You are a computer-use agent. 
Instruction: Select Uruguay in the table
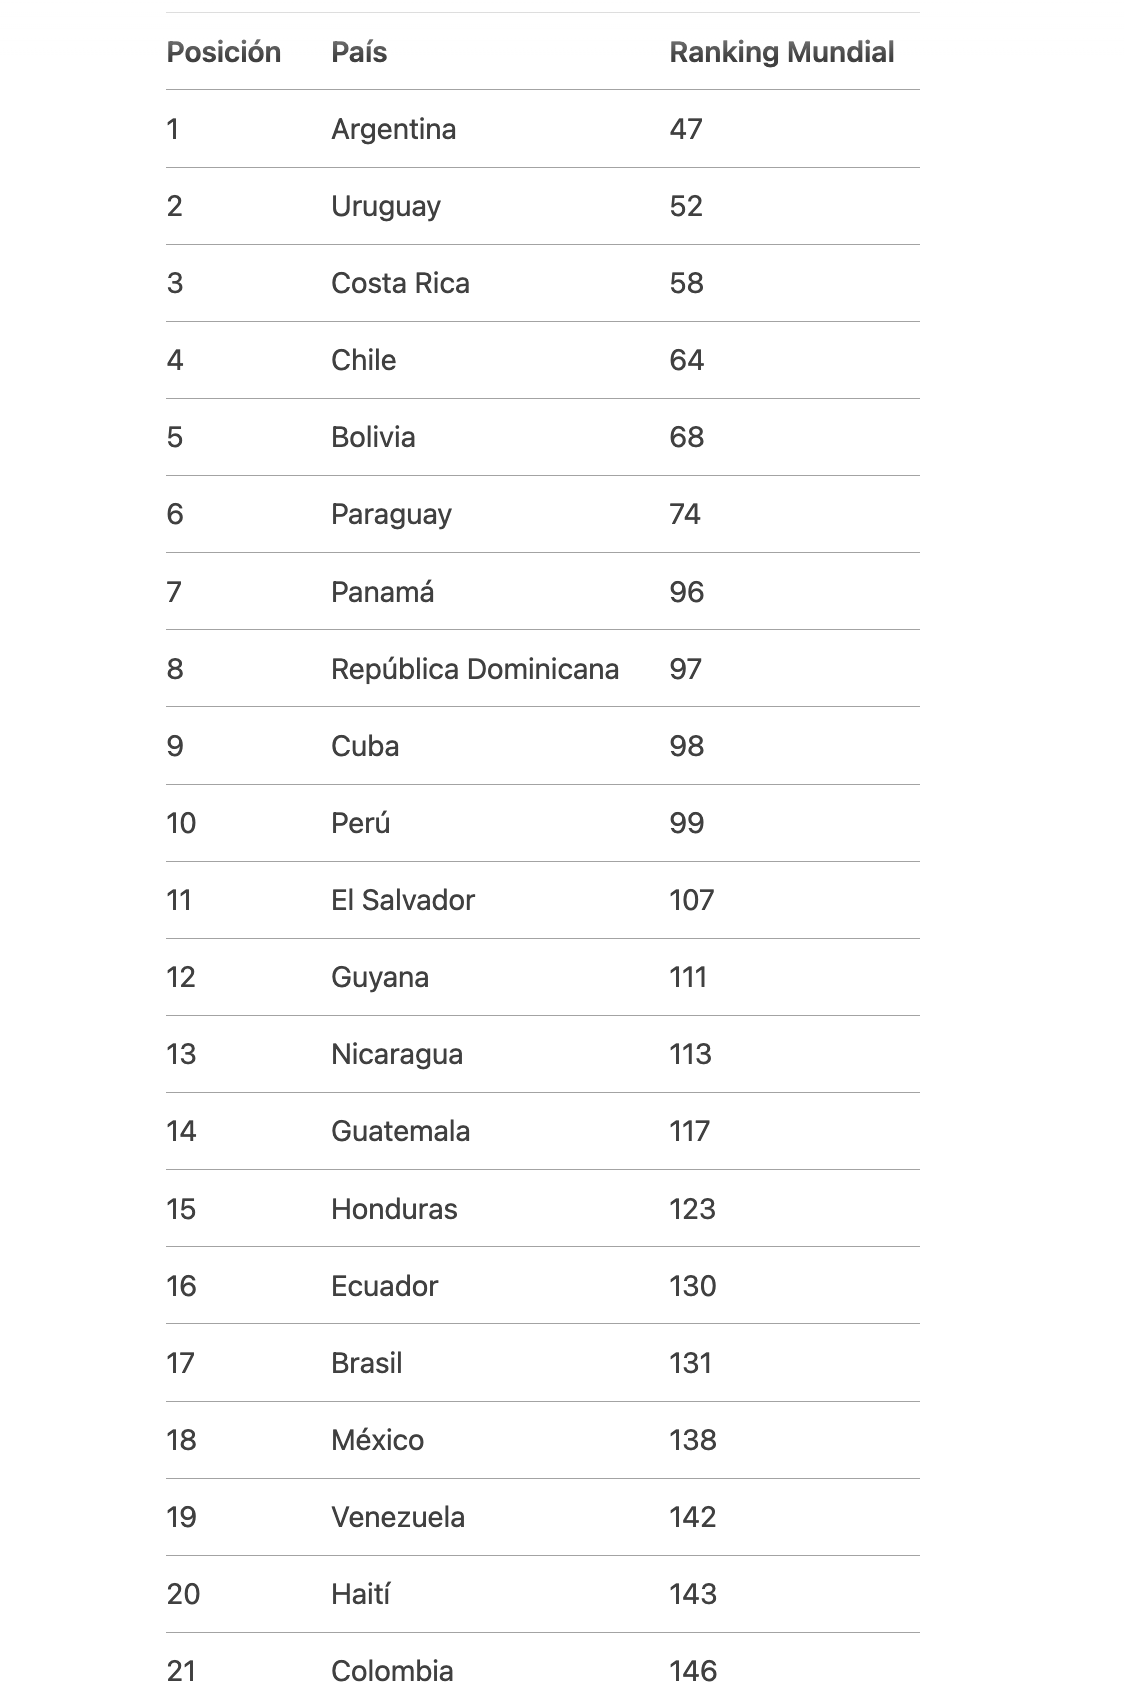tap(385, 206)
